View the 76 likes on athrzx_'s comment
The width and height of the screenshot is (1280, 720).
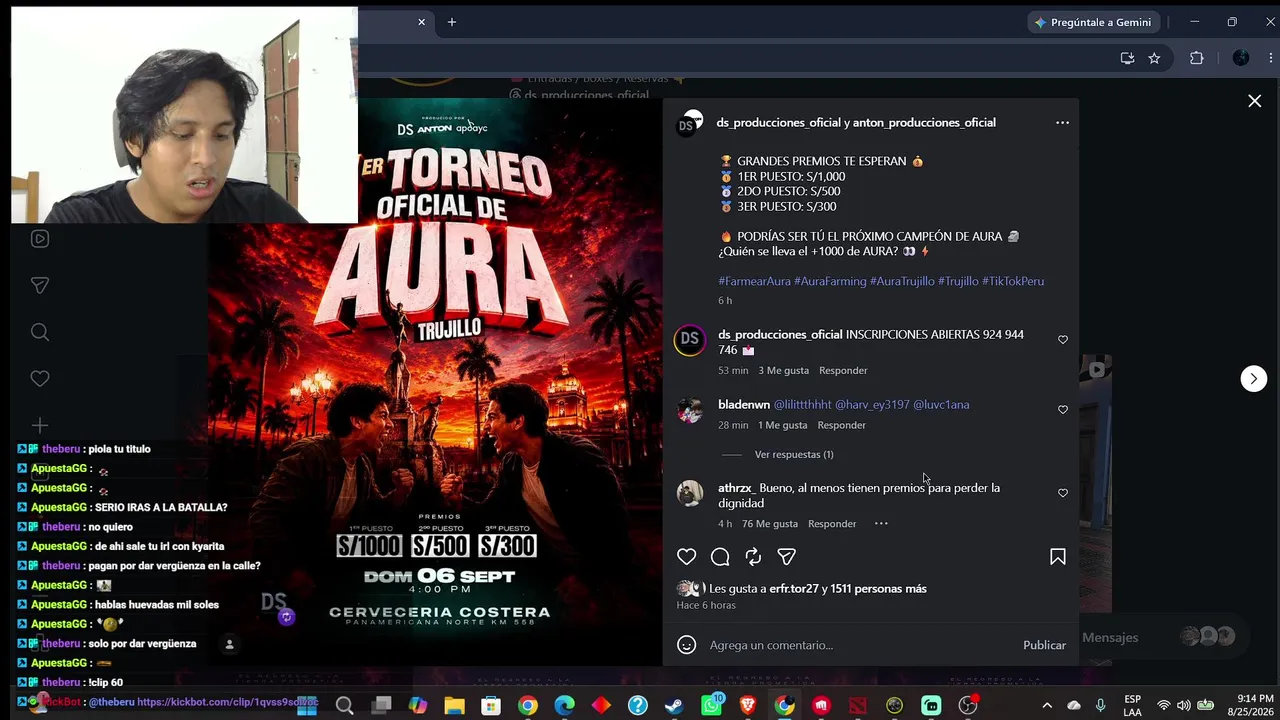coord(770,524)
